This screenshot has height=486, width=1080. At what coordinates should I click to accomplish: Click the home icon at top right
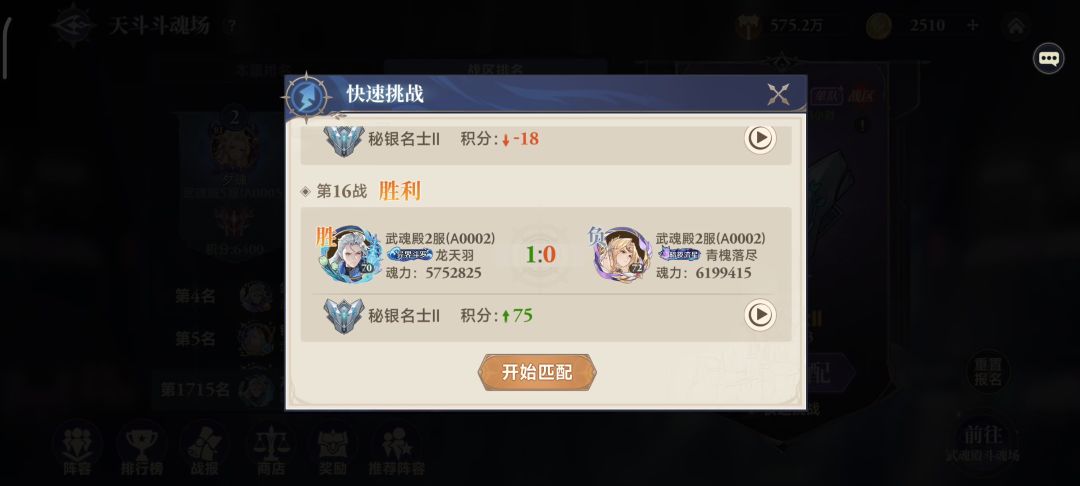[x=1016, y=26]
